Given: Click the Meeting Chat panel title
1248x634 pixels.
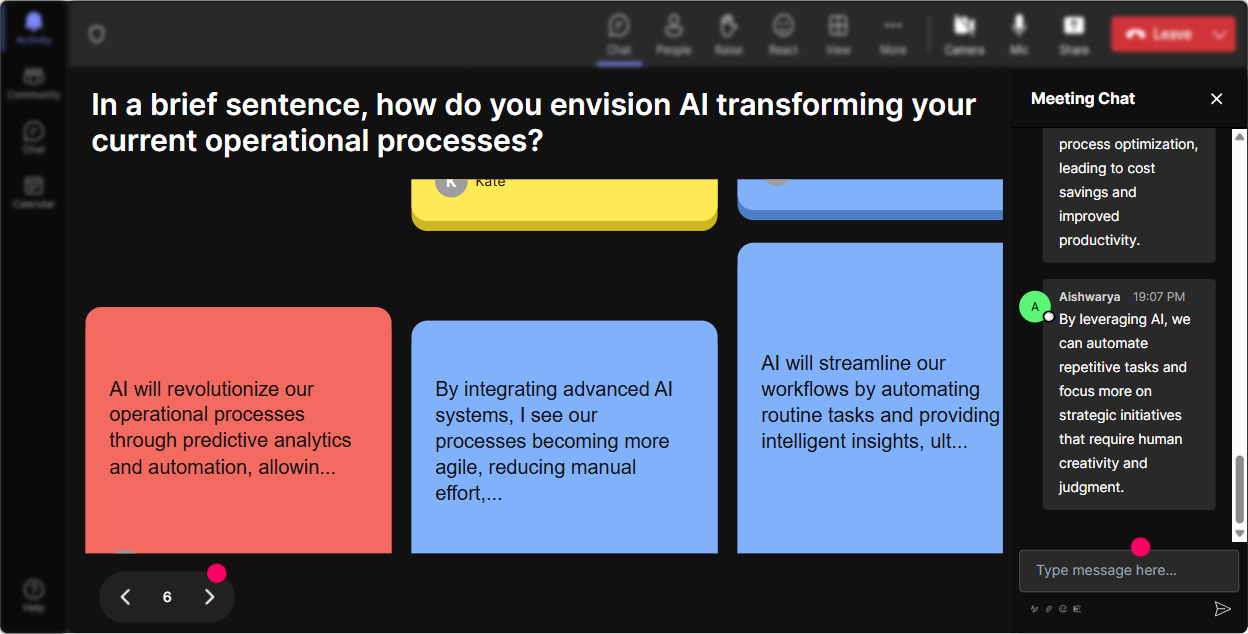Looking at the screenshot, I should click(1083, 98).
